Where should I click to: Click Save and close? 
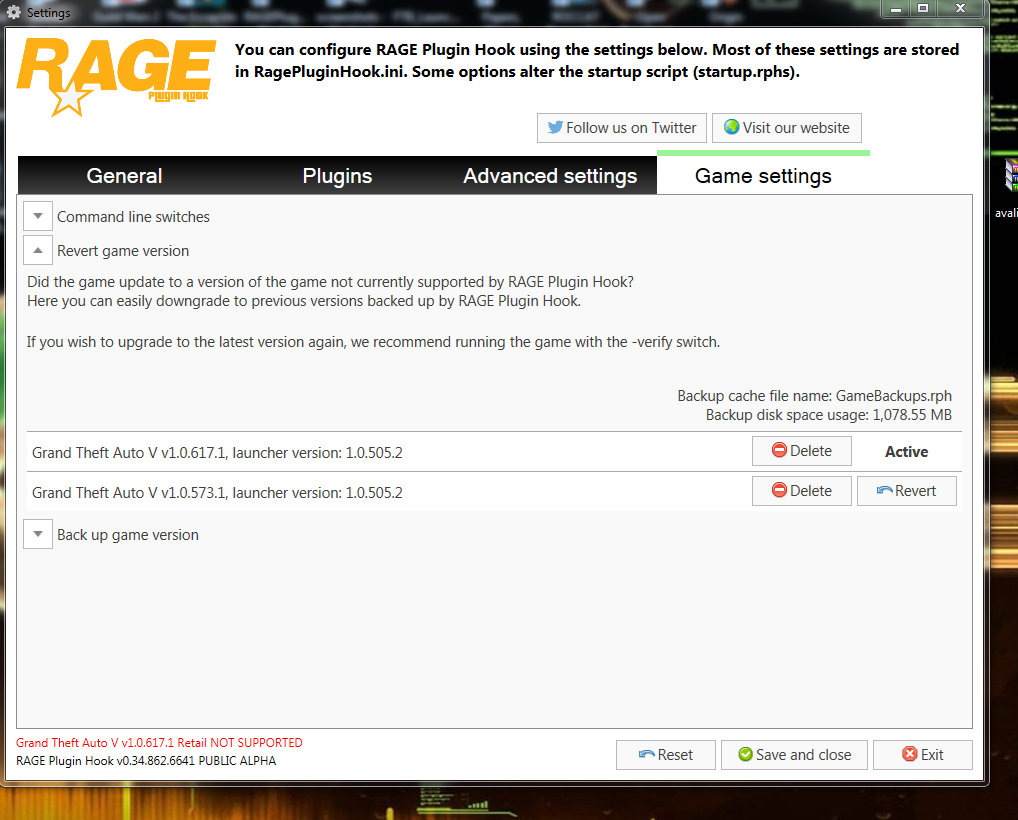coord(794,754)
